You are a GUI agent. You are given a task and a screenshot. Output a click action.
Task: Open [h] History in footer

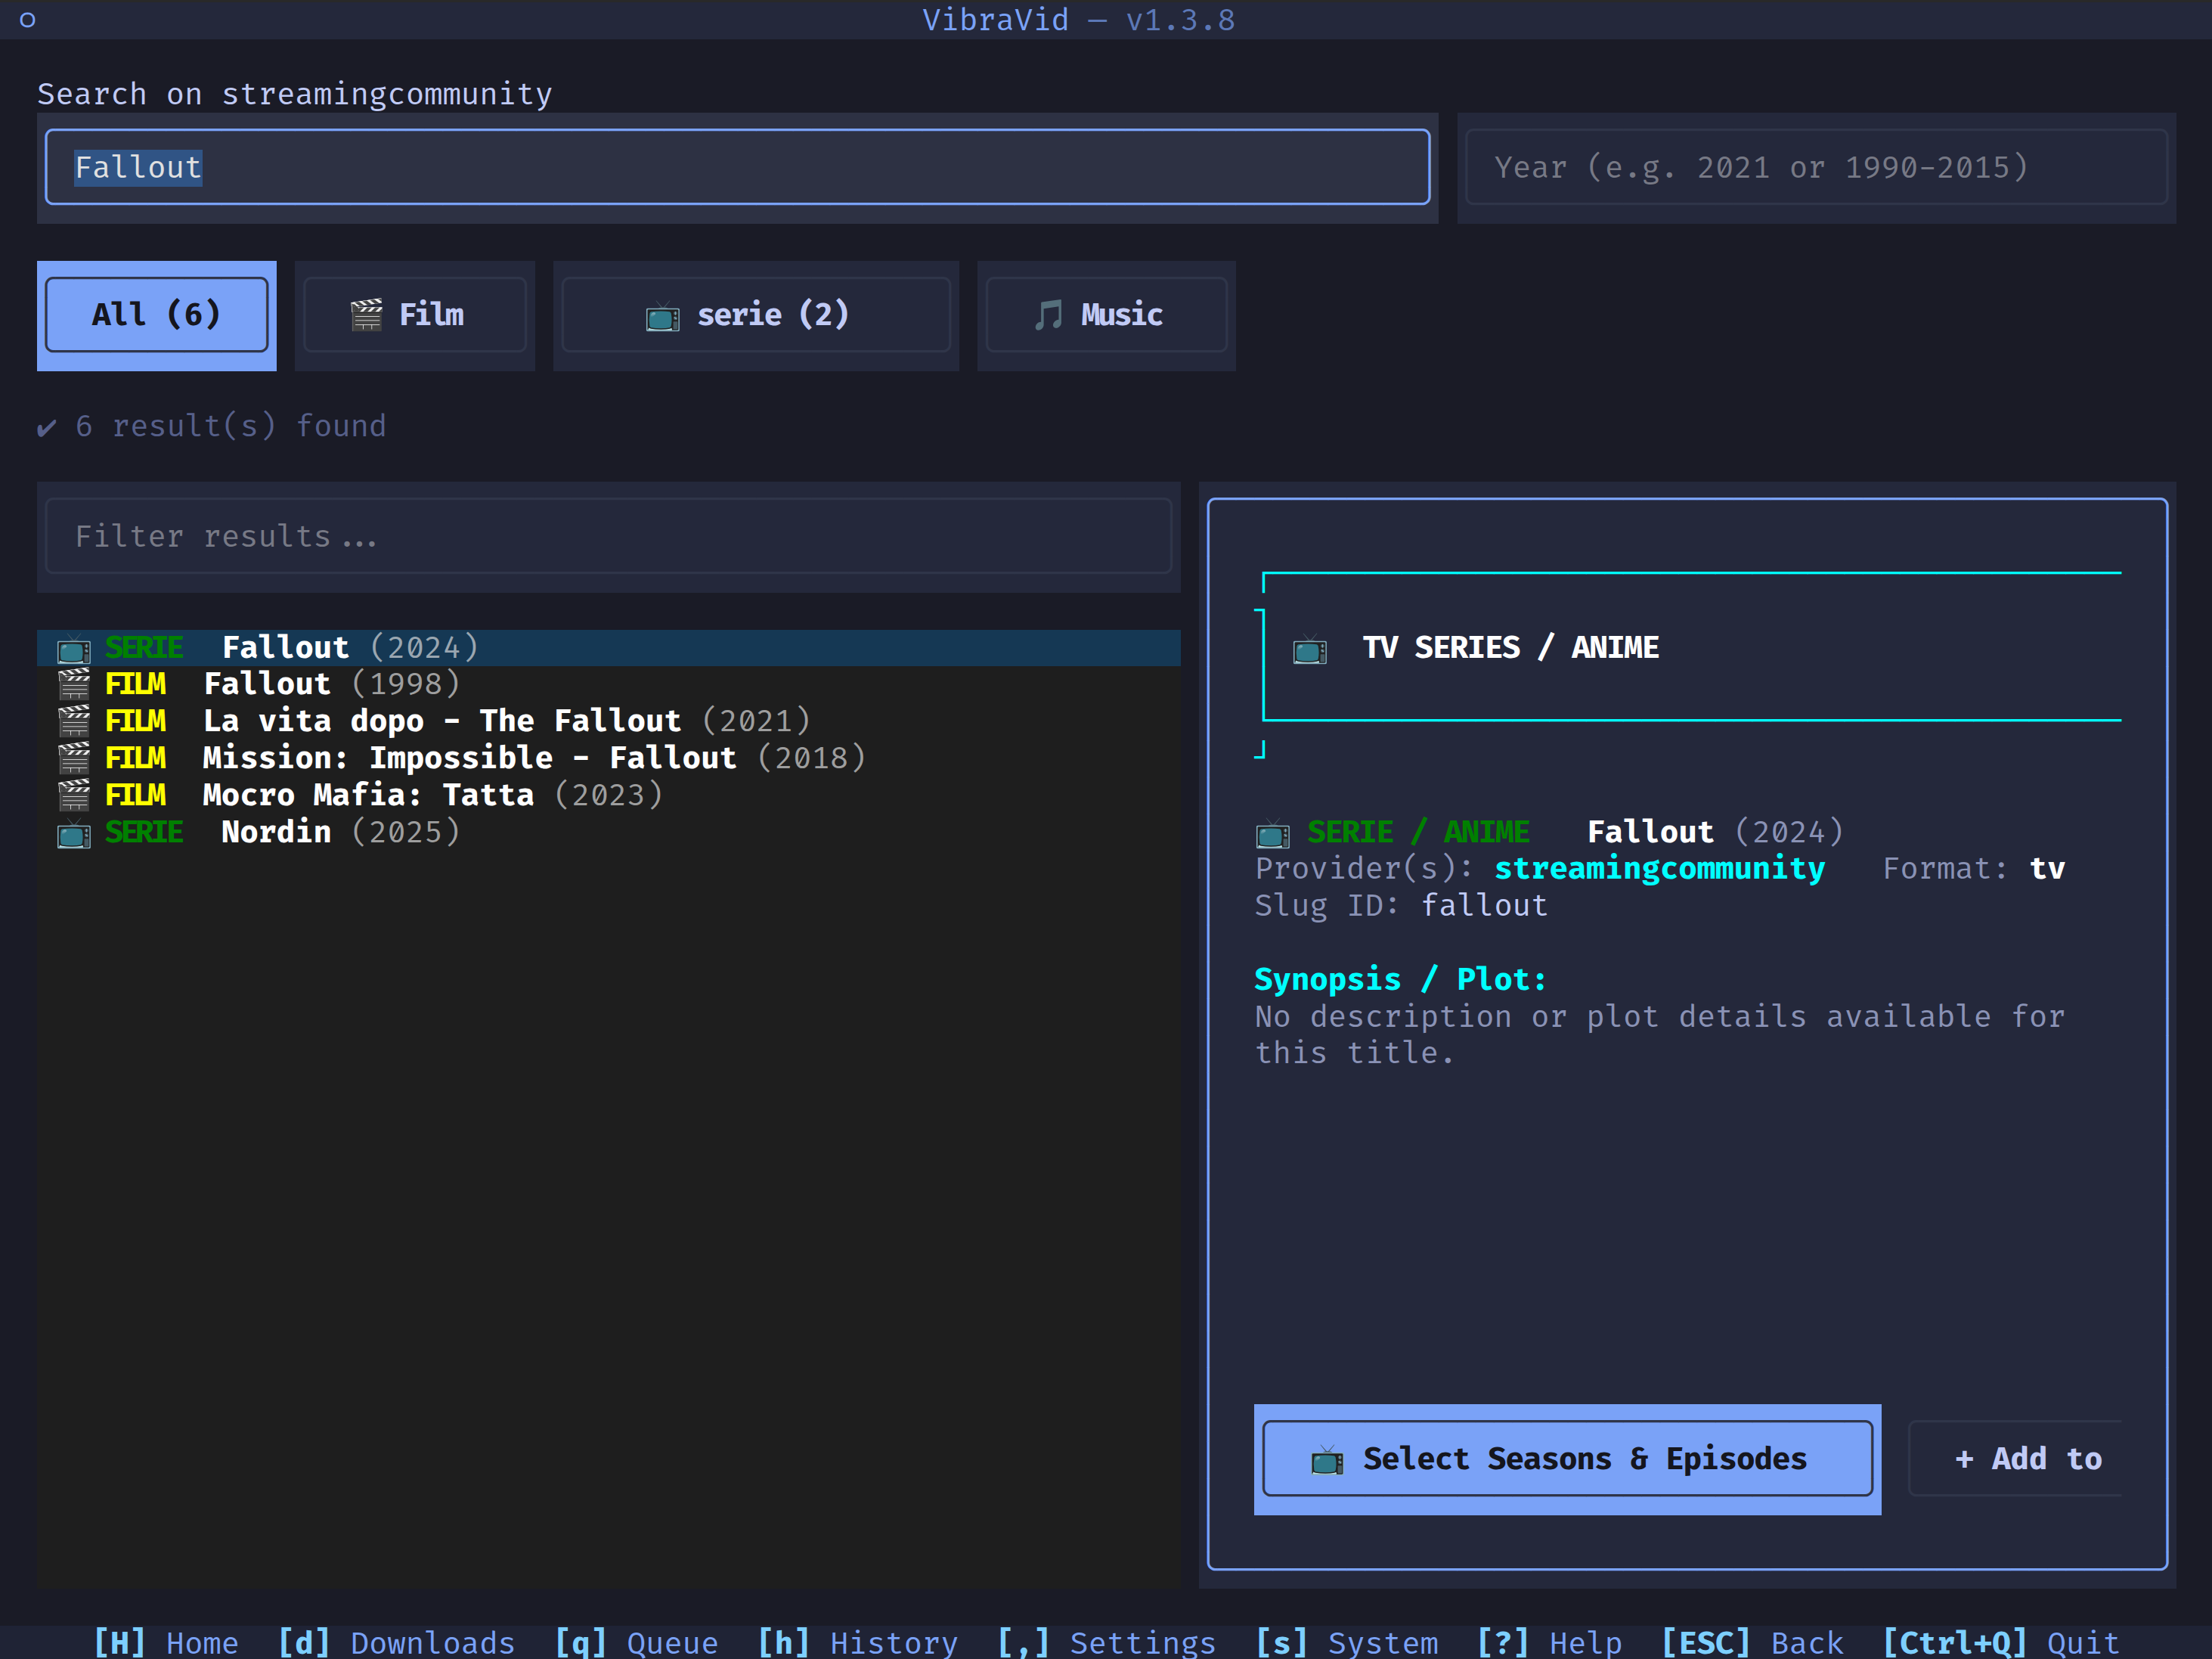(857, 1642)
